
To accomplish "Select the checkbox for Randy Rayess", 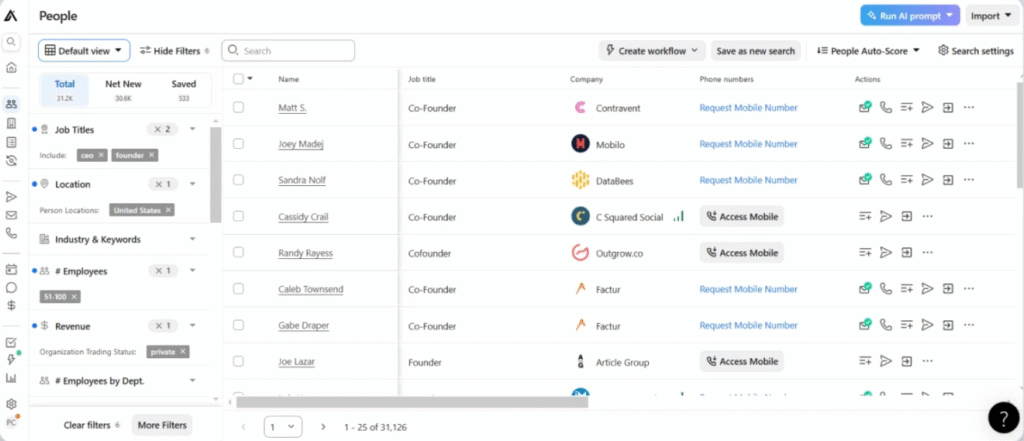I will (238, 252).
